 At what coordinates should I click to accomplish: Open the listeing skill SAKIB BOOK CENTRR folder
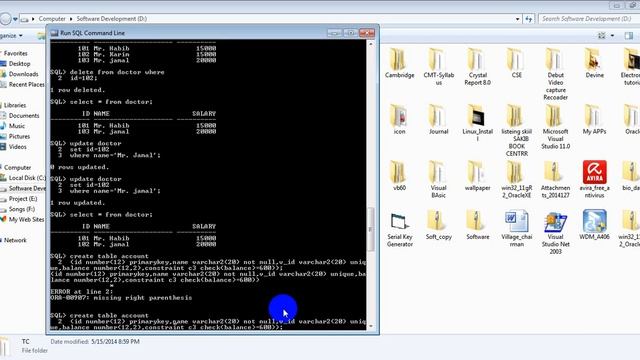coord(516,130)
